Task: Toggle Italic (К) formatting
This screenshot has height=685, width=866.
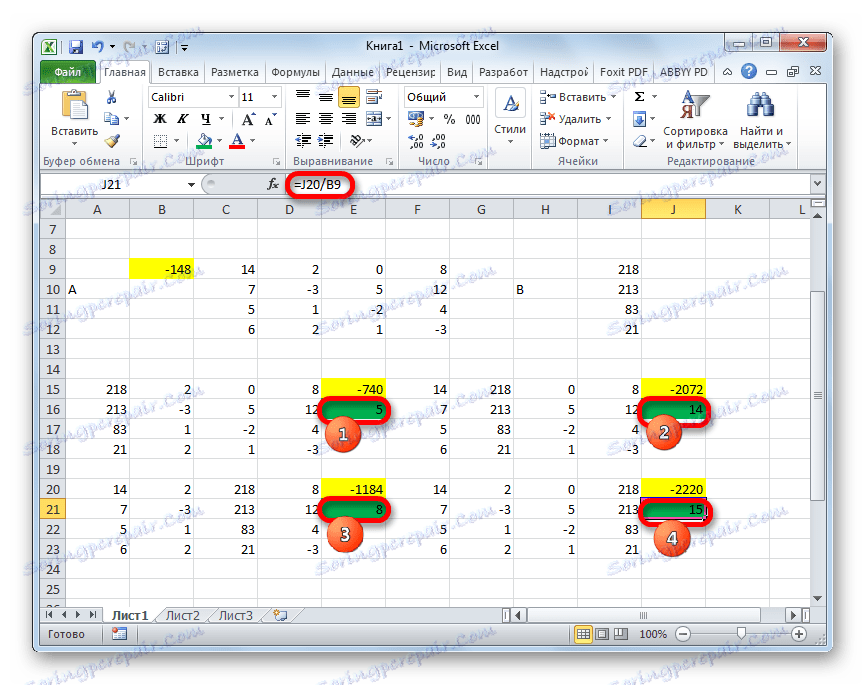Action: tap(183, 119)
